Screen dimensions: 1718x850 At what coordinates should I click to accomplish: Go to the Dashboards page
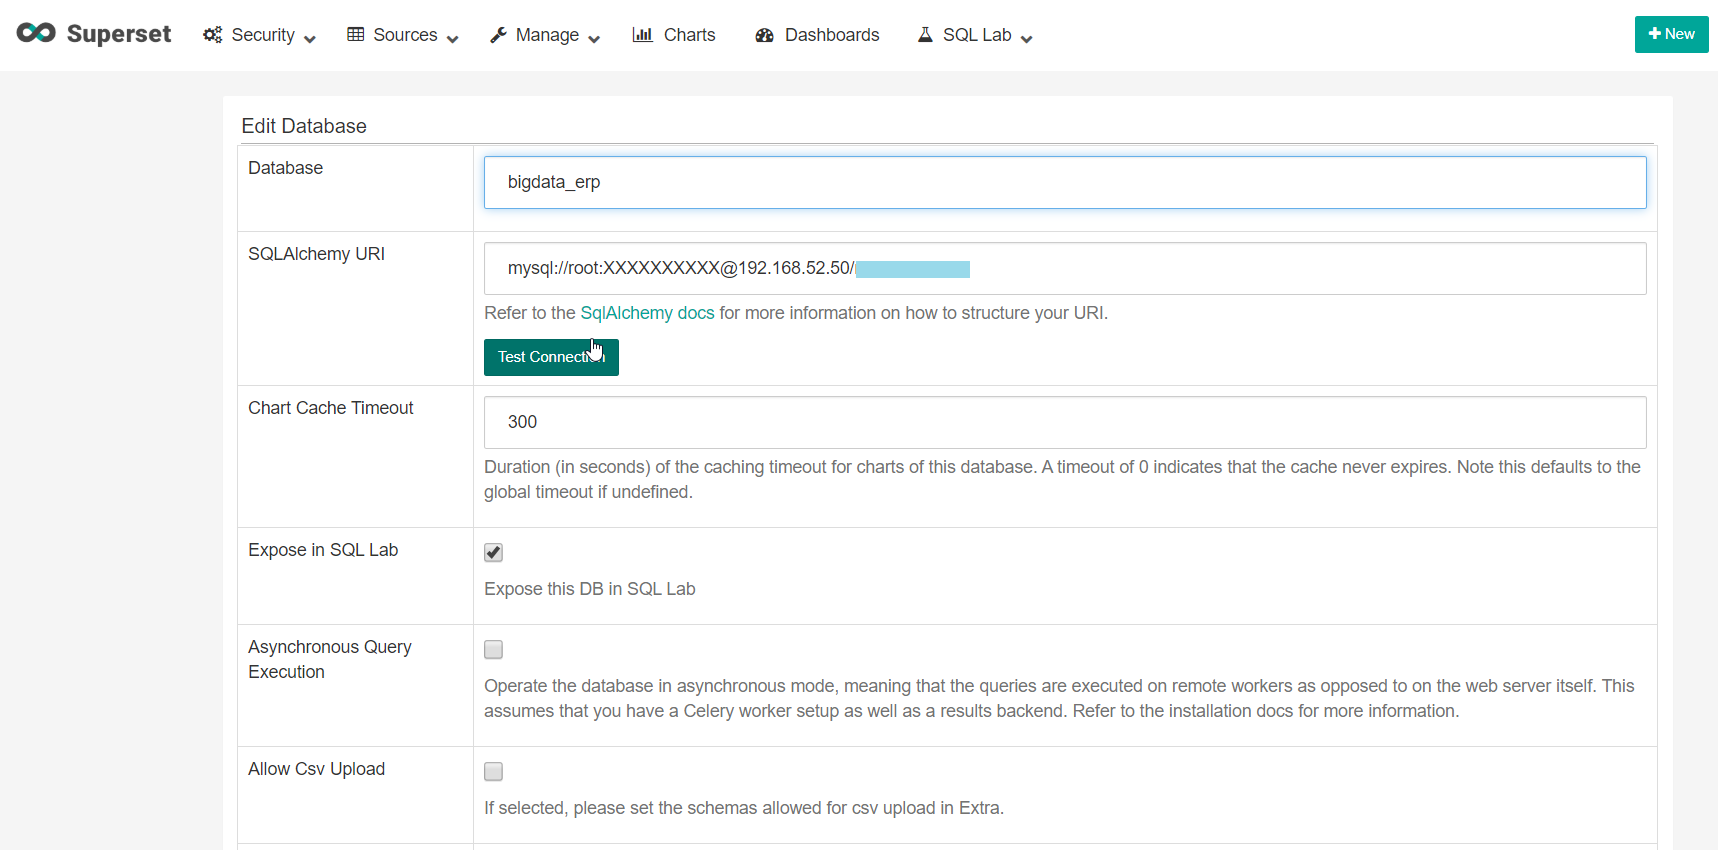pyautogui.click(x=818, y=35)
